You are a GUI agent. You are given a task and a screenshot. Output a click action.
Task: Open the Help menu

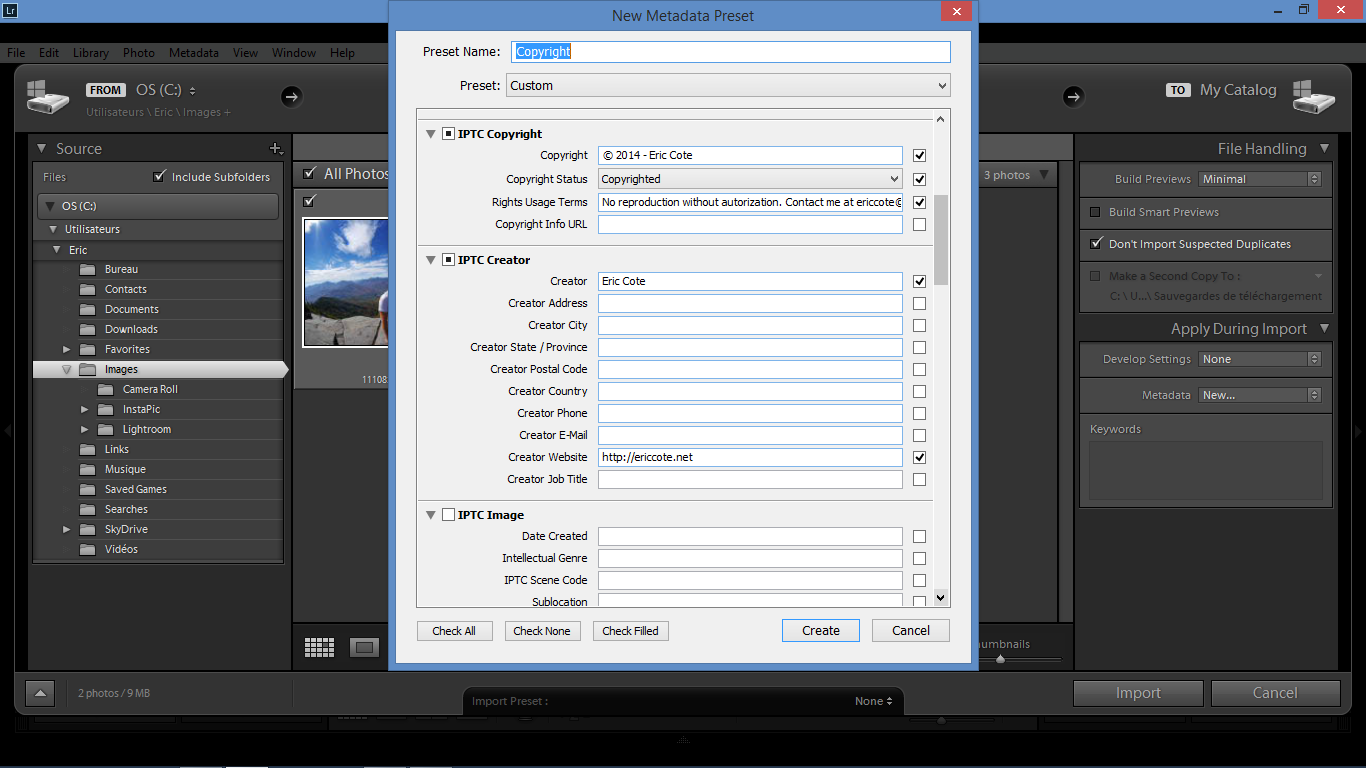342,53
